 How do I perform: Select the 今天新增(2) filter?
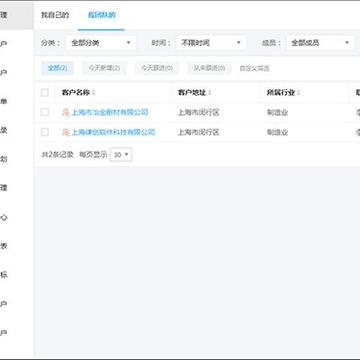(x=104, y=68)
